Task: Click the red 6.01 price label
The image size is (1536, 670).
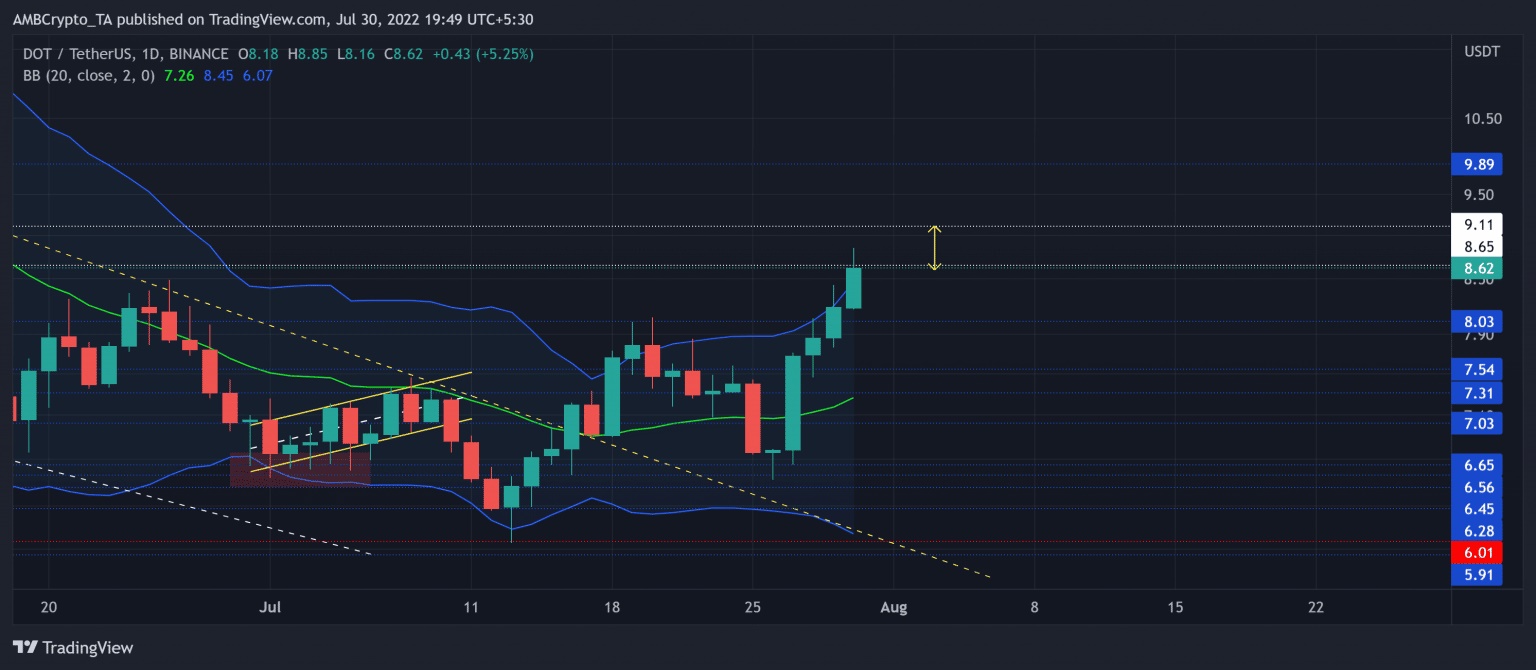Action: (x=1476, y=553)
